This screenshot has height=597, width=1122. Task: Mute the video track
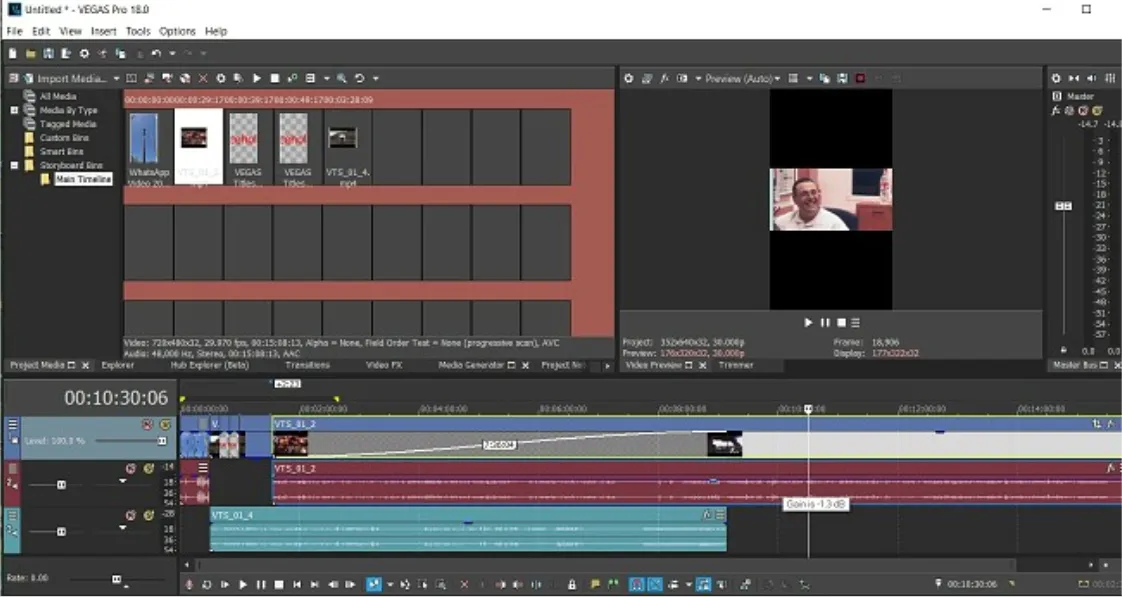(147, 424)
